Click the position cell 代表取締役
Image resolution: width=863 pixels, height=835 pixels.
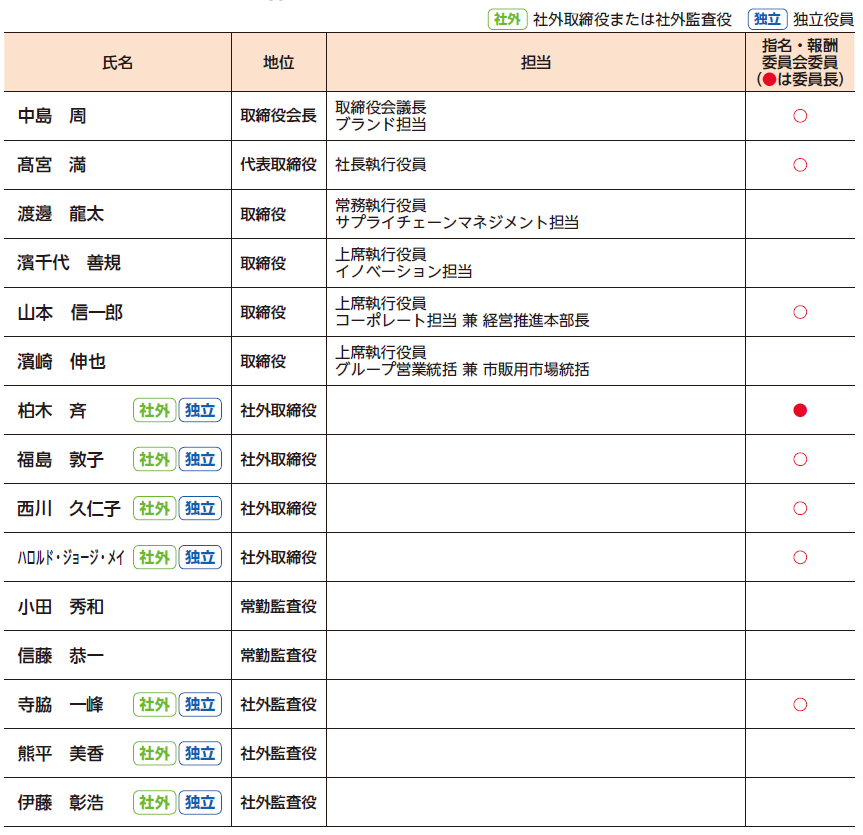coord(278,165)
